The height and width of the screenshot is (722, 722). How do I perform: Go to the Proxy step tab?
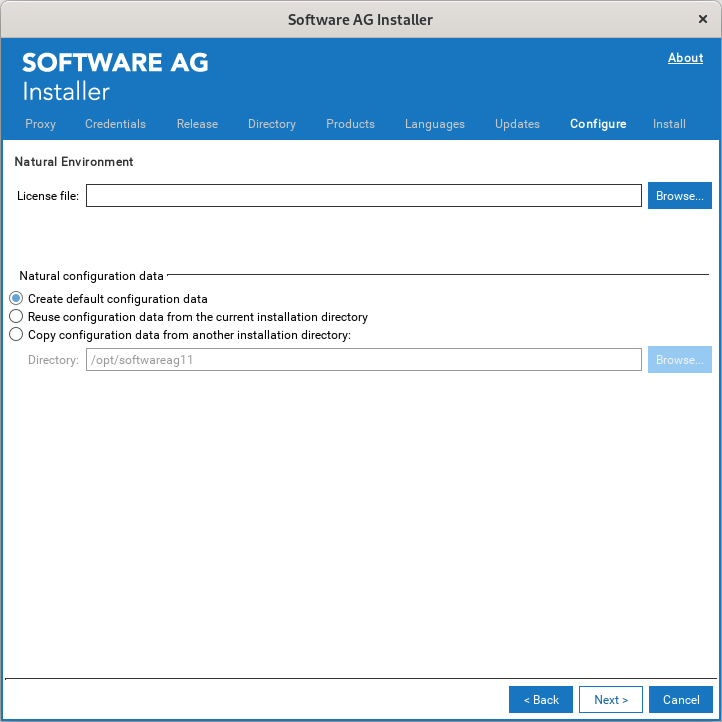click(40, 124)
